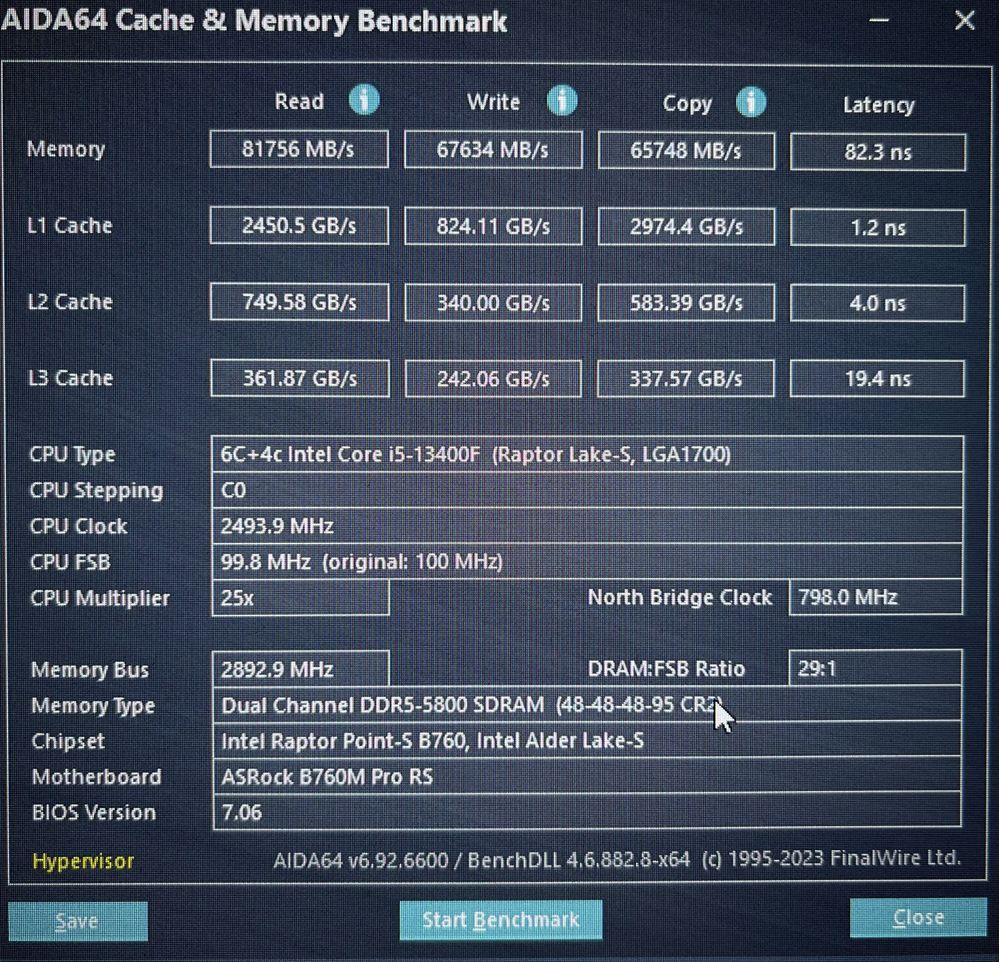
Task: Select the L2 Cache Latency value 4.0 ns
Action: [877, 303]
